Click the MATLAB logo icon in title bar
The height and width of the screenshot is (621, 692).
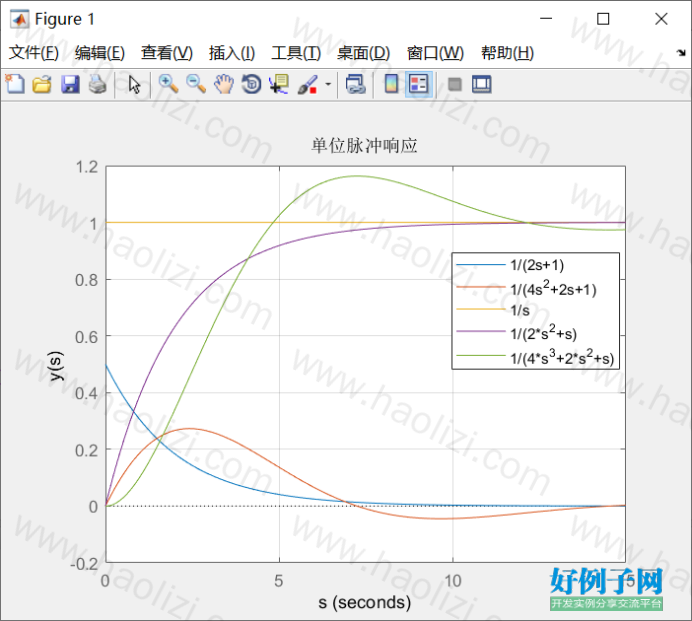coord(19,19)
